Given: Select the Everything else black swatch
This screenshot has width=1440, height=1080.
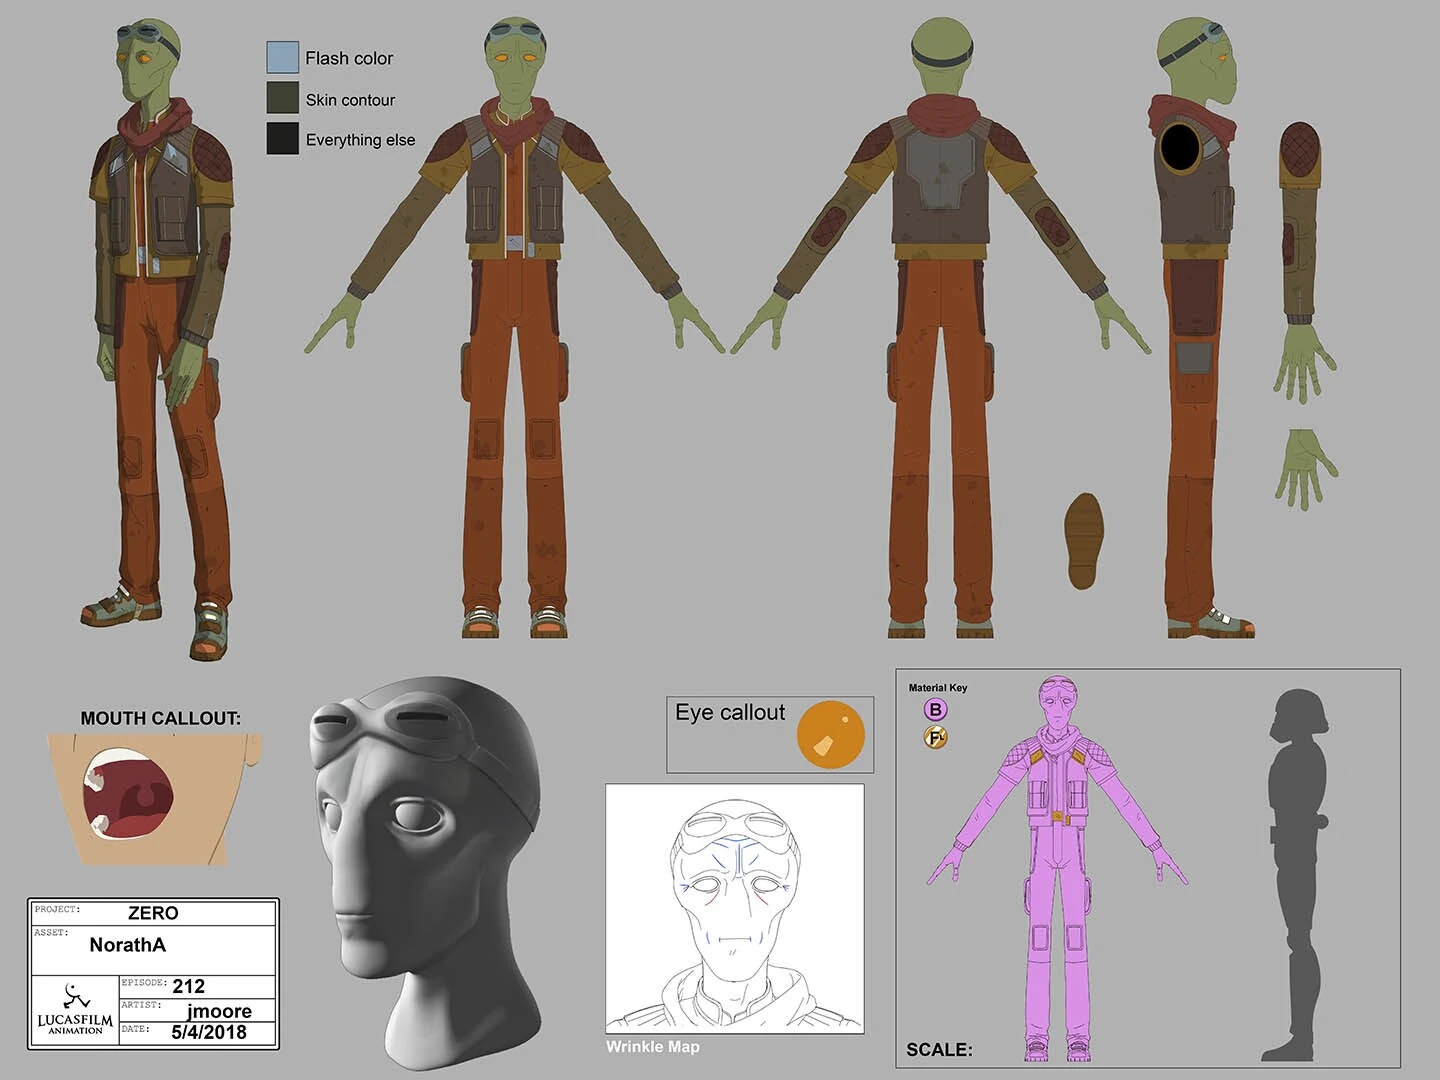Looking at the screenshot, I should point(282,138).
